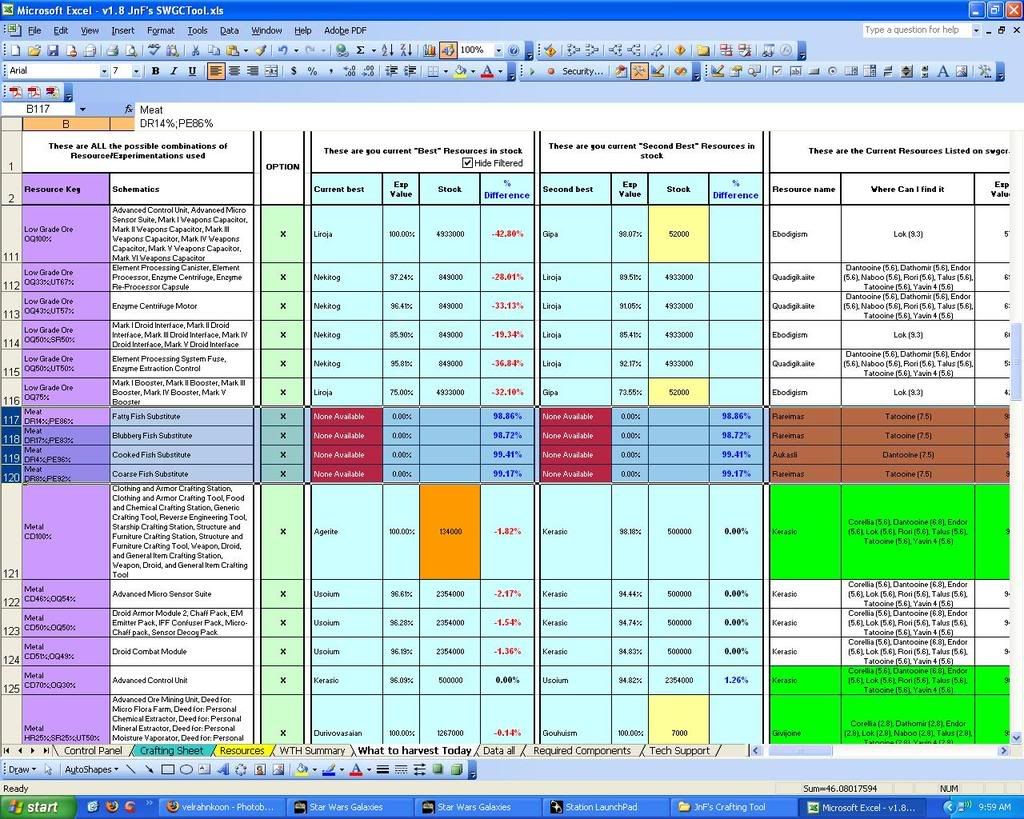Open the Font name dropdown showing Arial

tap(103, 71)
